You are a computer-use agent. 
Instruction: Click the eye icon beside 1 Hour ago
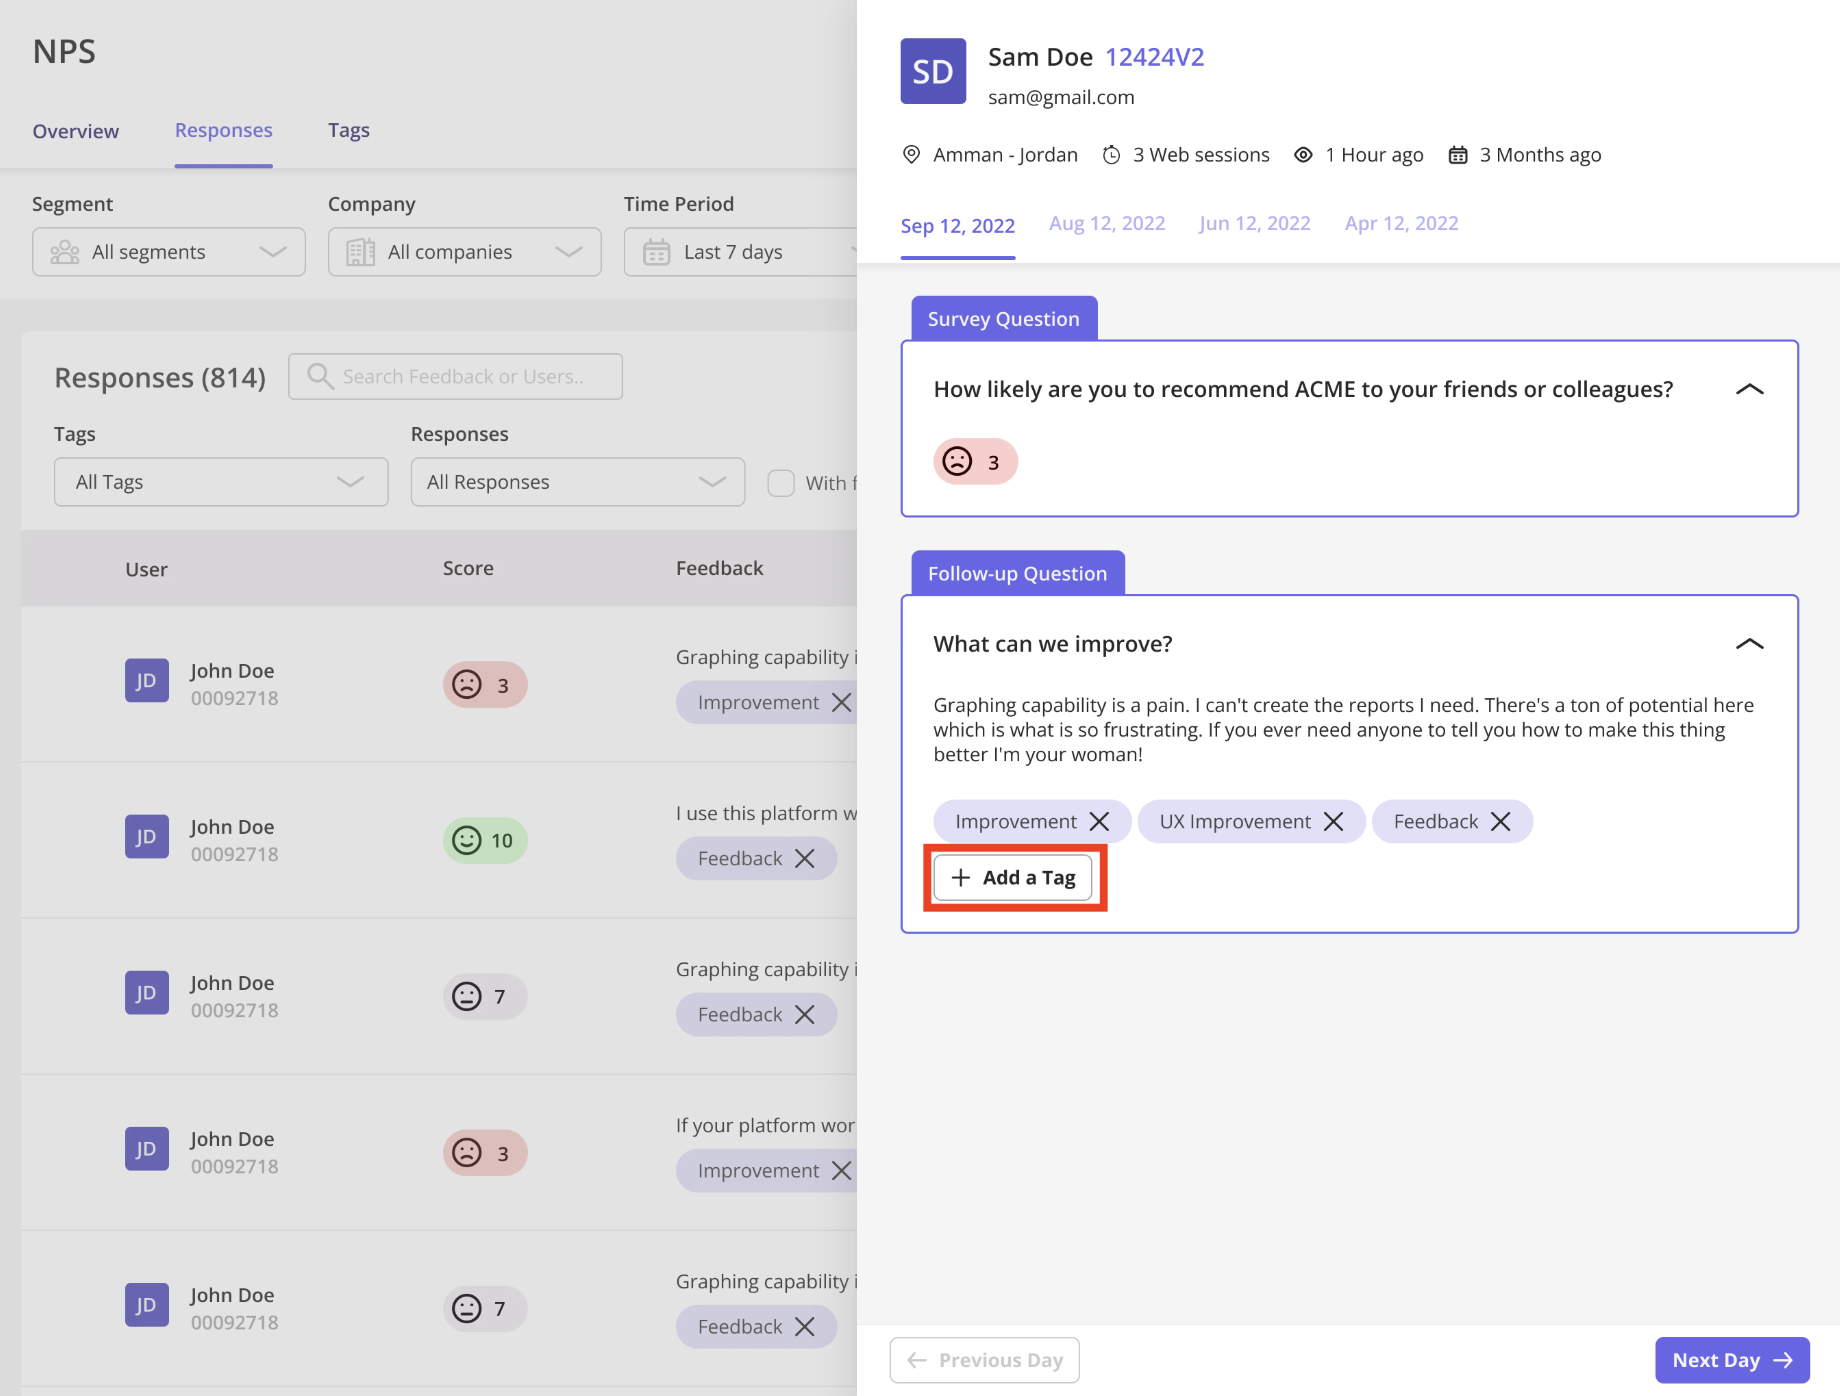[1303, 155]
